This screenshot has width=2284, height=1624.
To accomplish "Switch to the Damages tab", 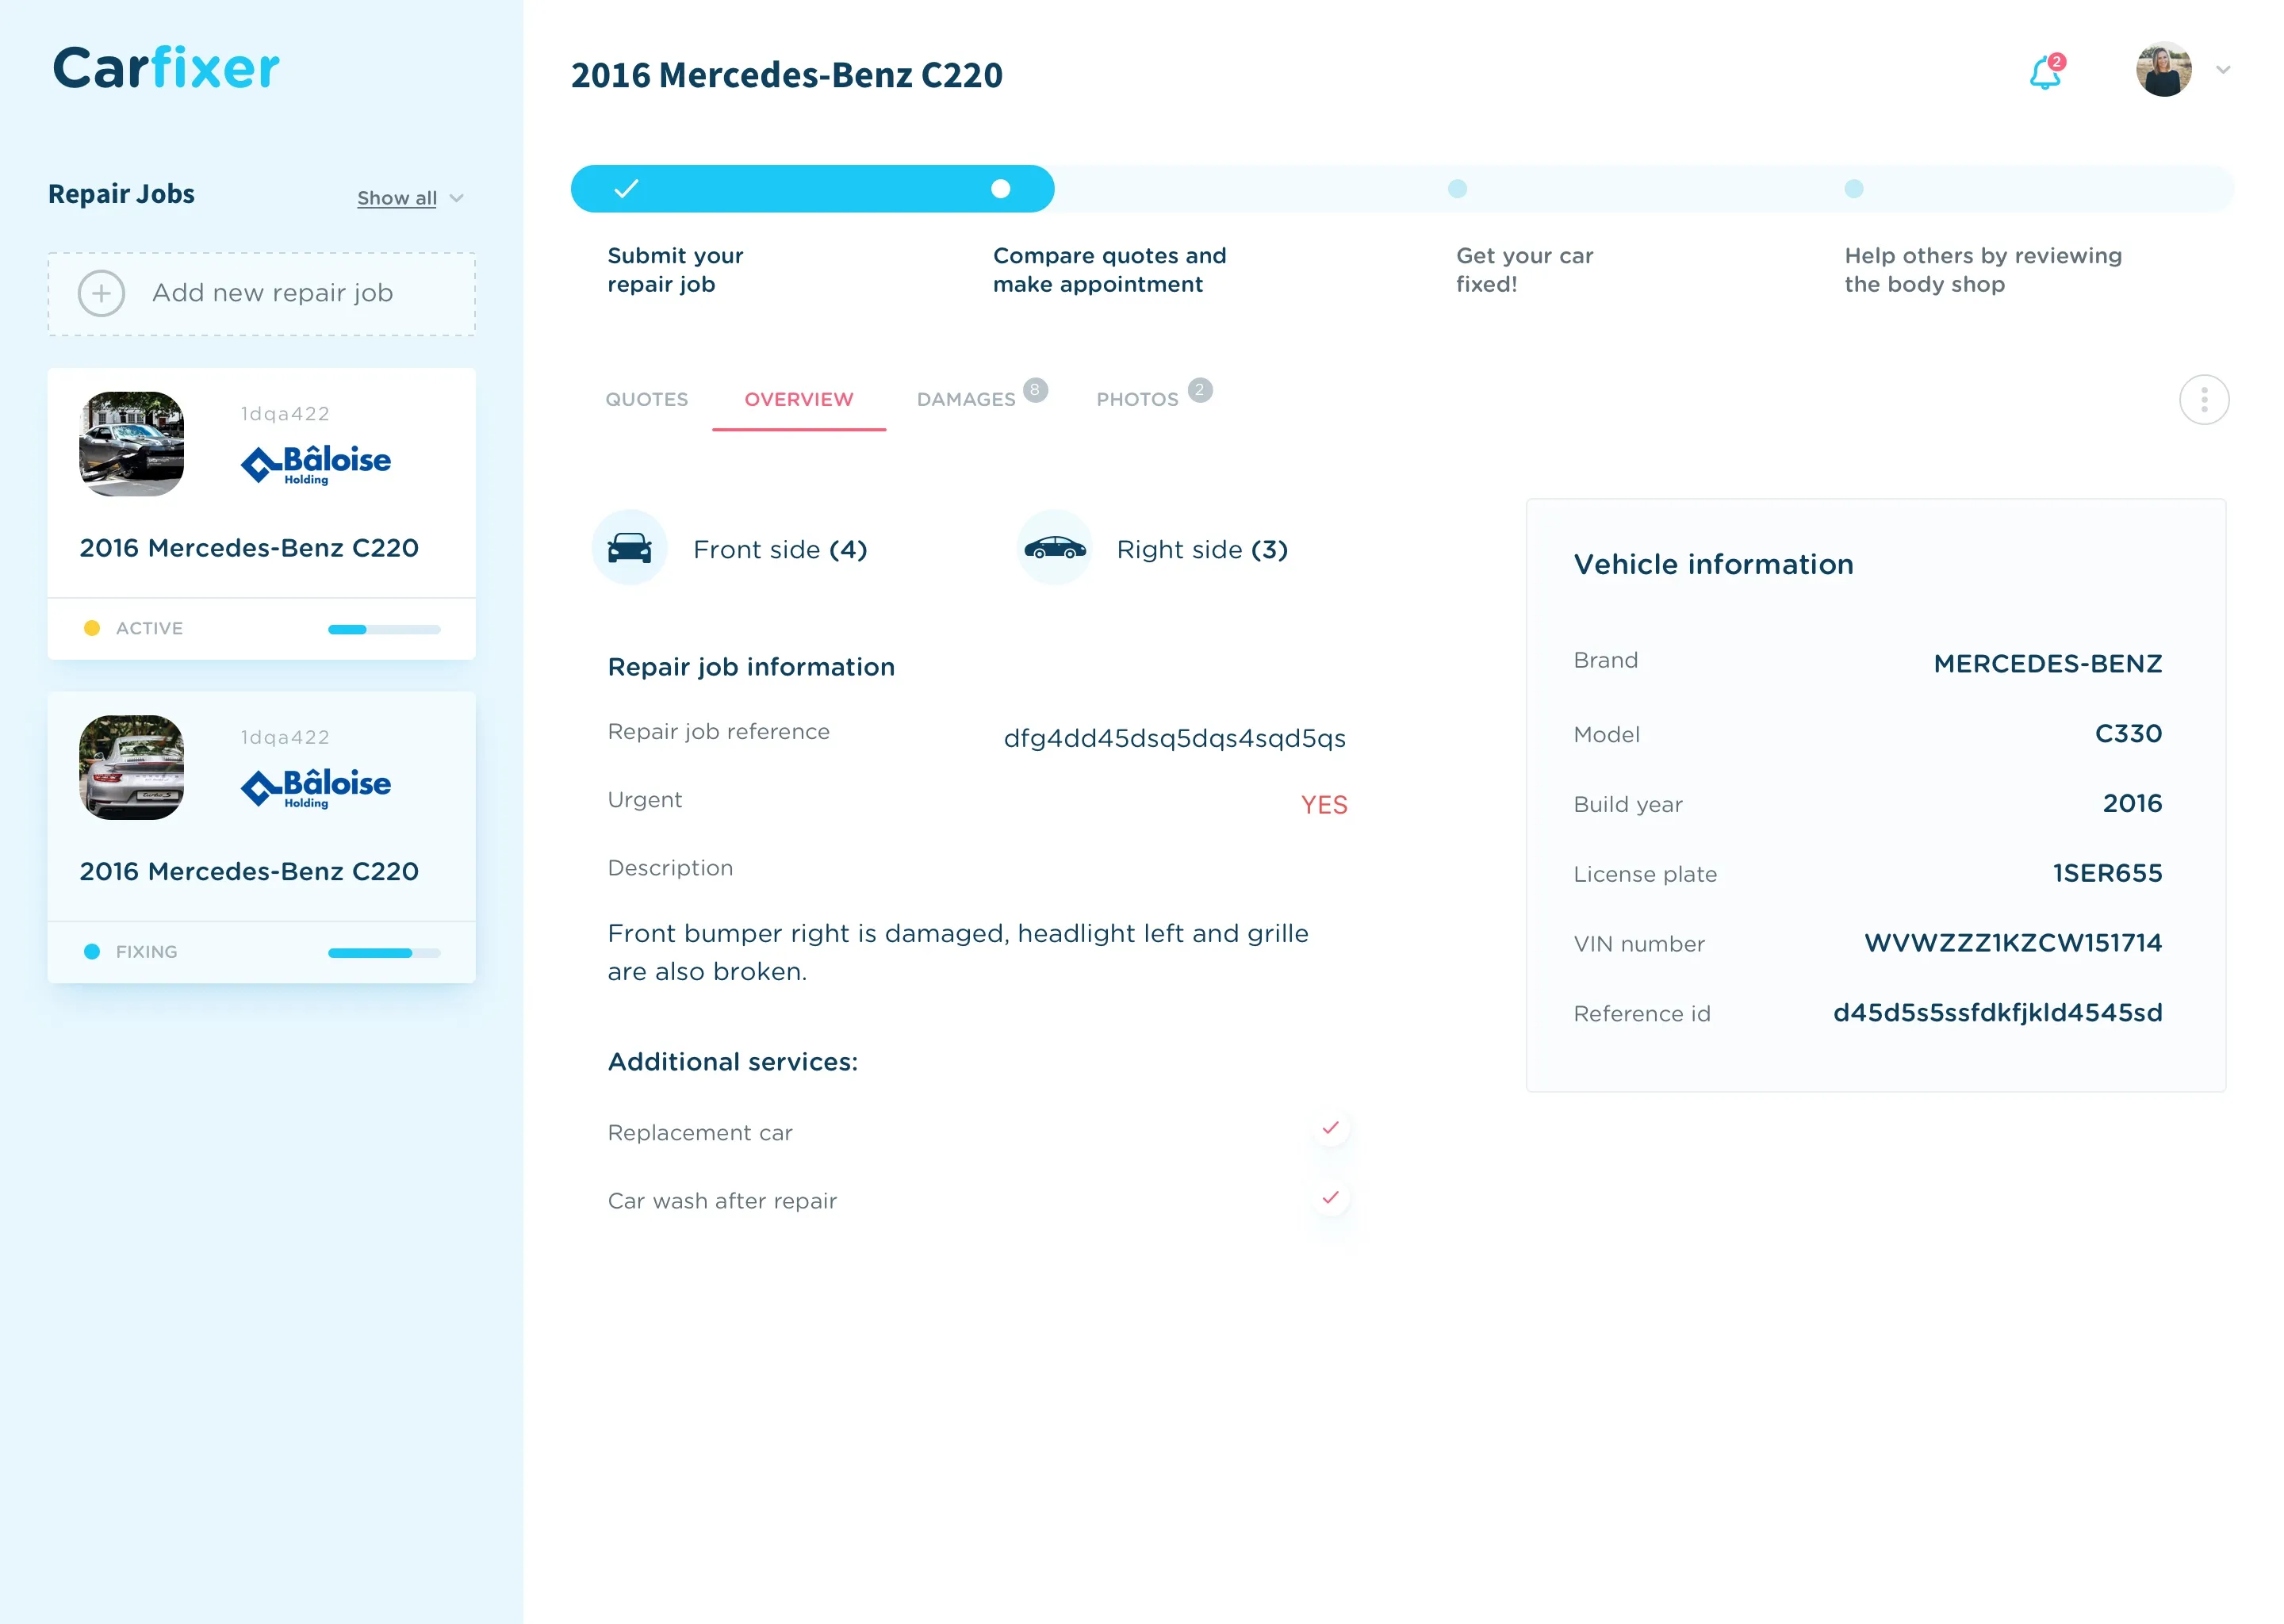I will [x=966, y=399].
